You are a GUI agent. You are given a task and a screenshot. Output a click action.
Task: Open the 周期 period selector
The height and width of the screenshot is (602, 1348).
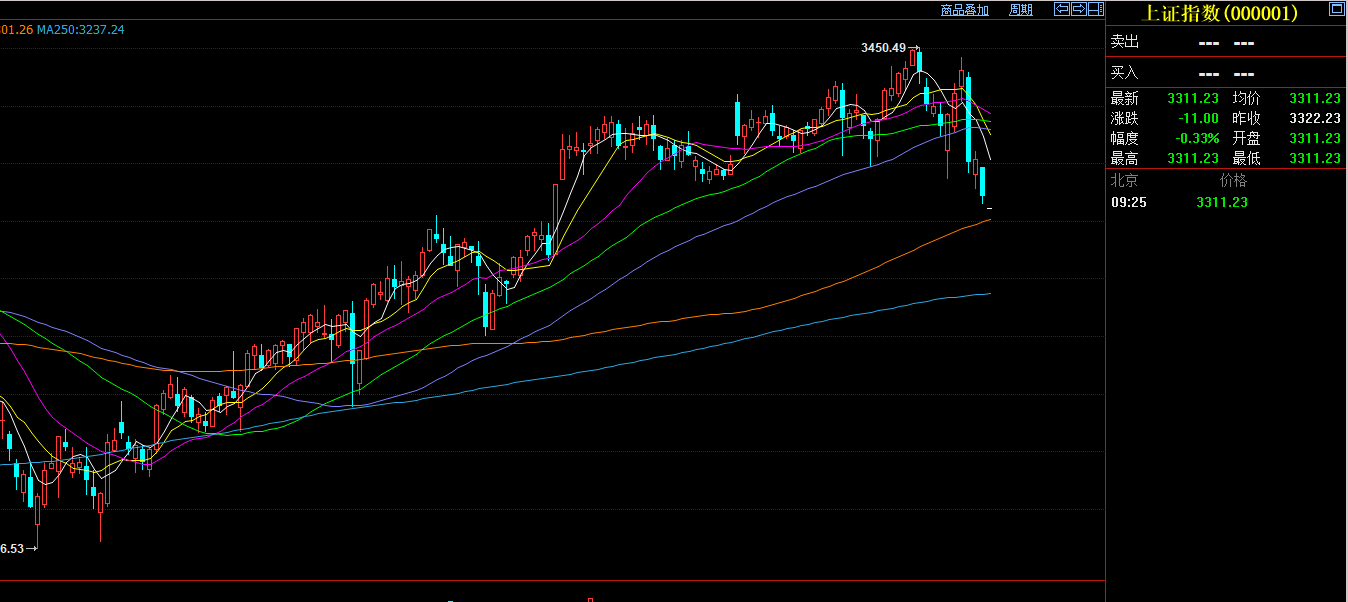pos(1021,10)
